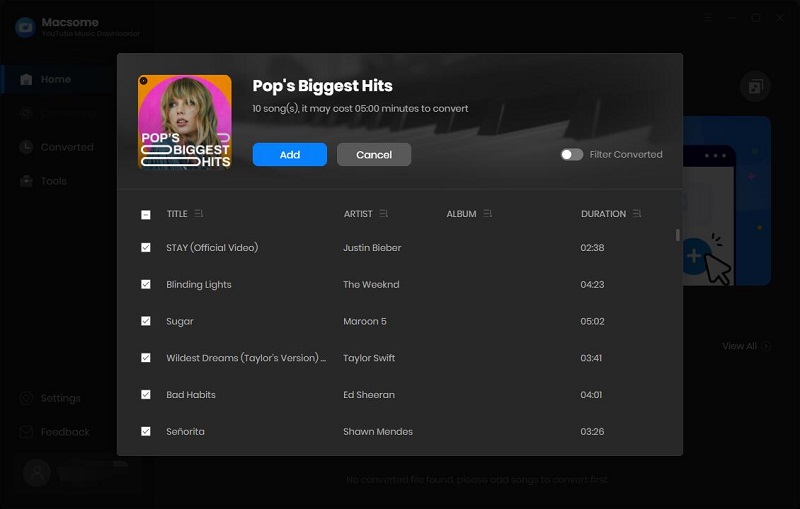Click the blue Add button
Screen dimensions: 800x509
pos(290,155)
